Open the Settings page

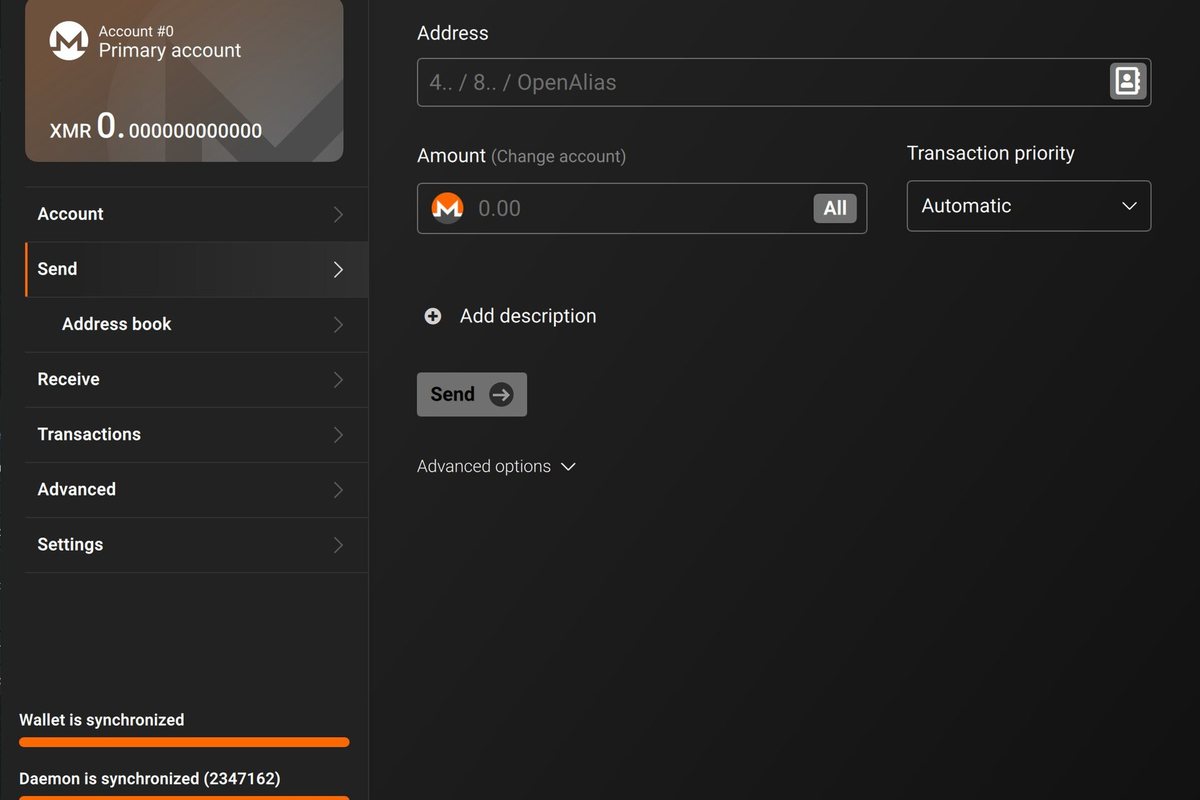coord(196,544)
